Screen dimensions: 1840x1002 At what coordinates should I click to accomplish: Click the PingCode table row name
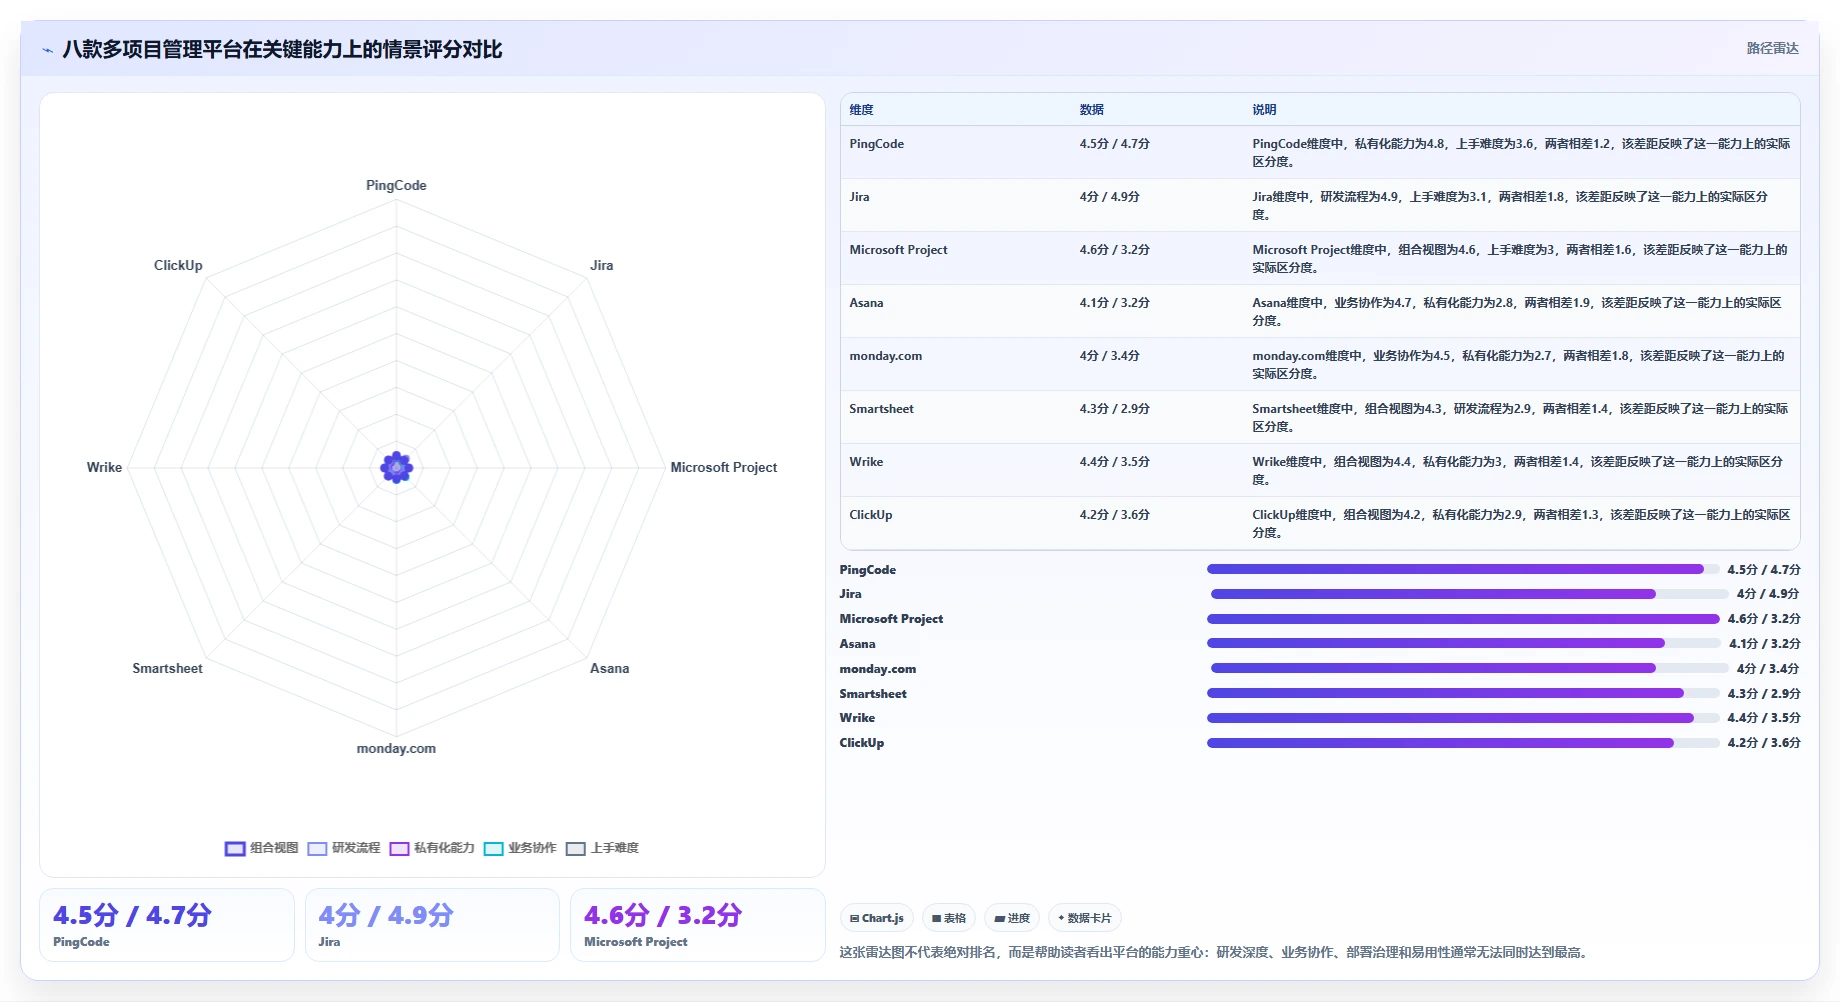(x=876, y=144)
